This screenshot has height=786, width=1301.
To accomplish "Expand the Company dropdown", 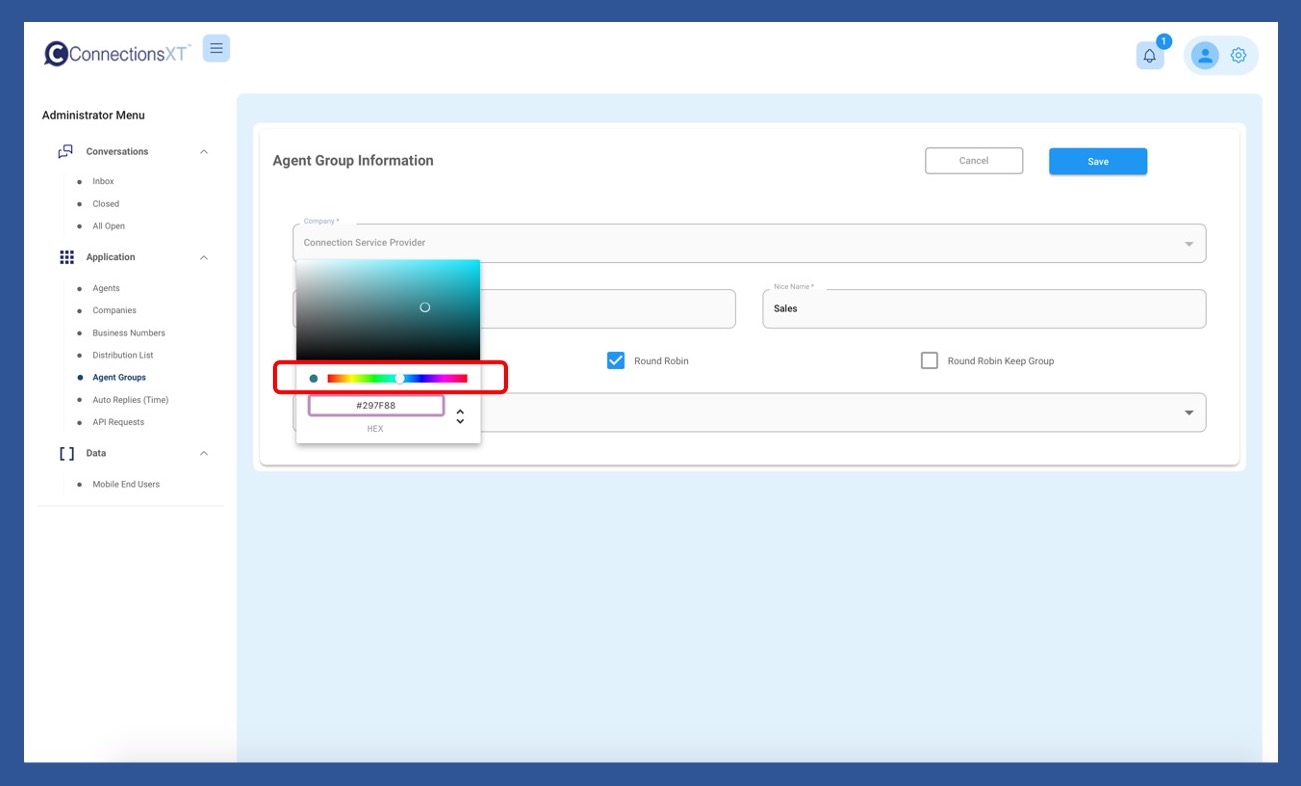I will [x=1188, y=244].
